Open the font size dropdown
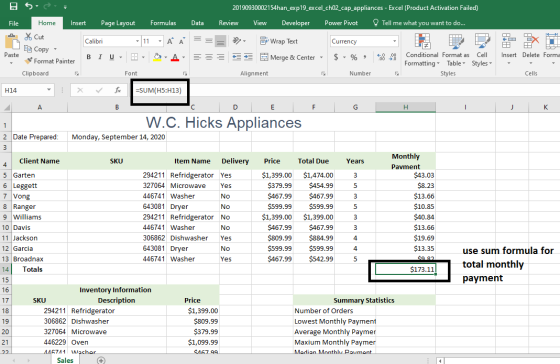 click(x=160, y=41)
